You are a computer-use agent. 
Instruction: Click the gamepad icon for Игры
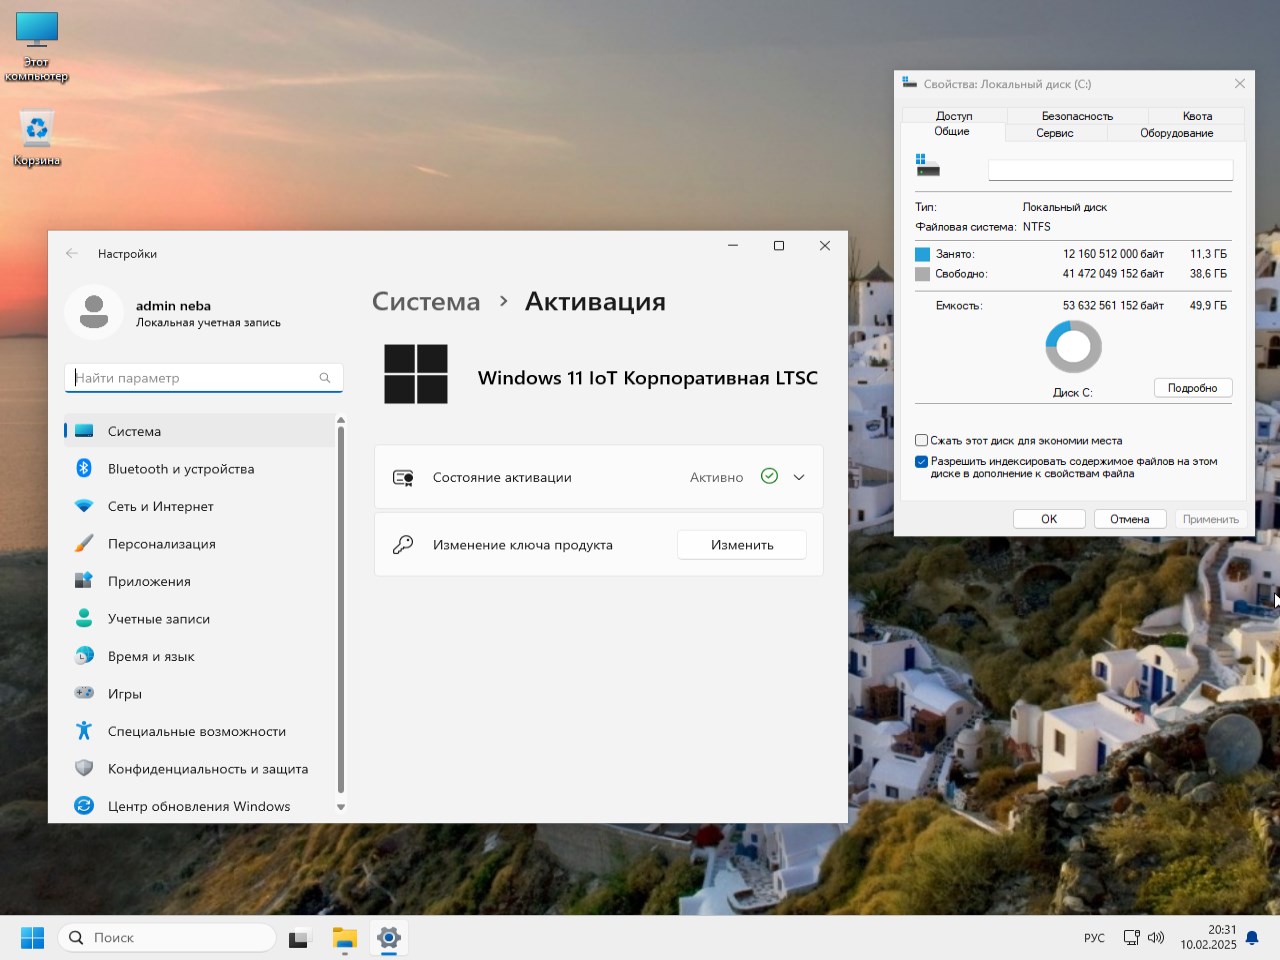click(x=84, y=693)
